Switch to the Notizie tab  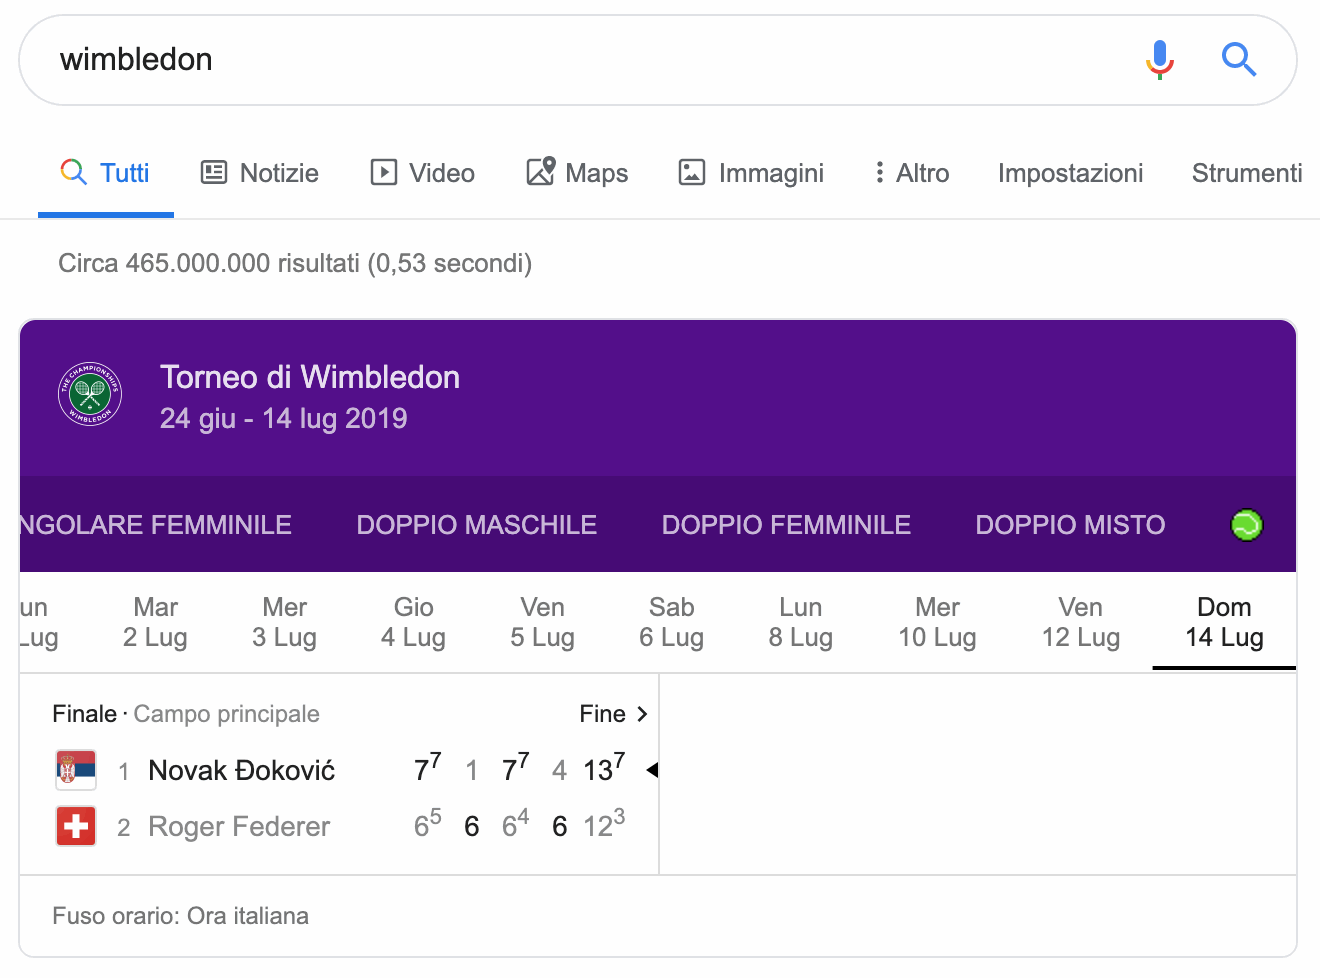260,173
